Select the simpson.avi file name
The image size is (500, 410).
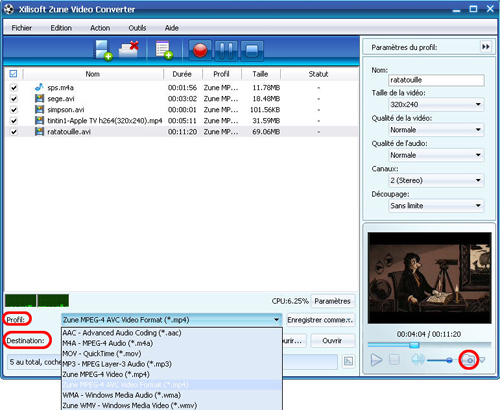click(x=66, y=110)
